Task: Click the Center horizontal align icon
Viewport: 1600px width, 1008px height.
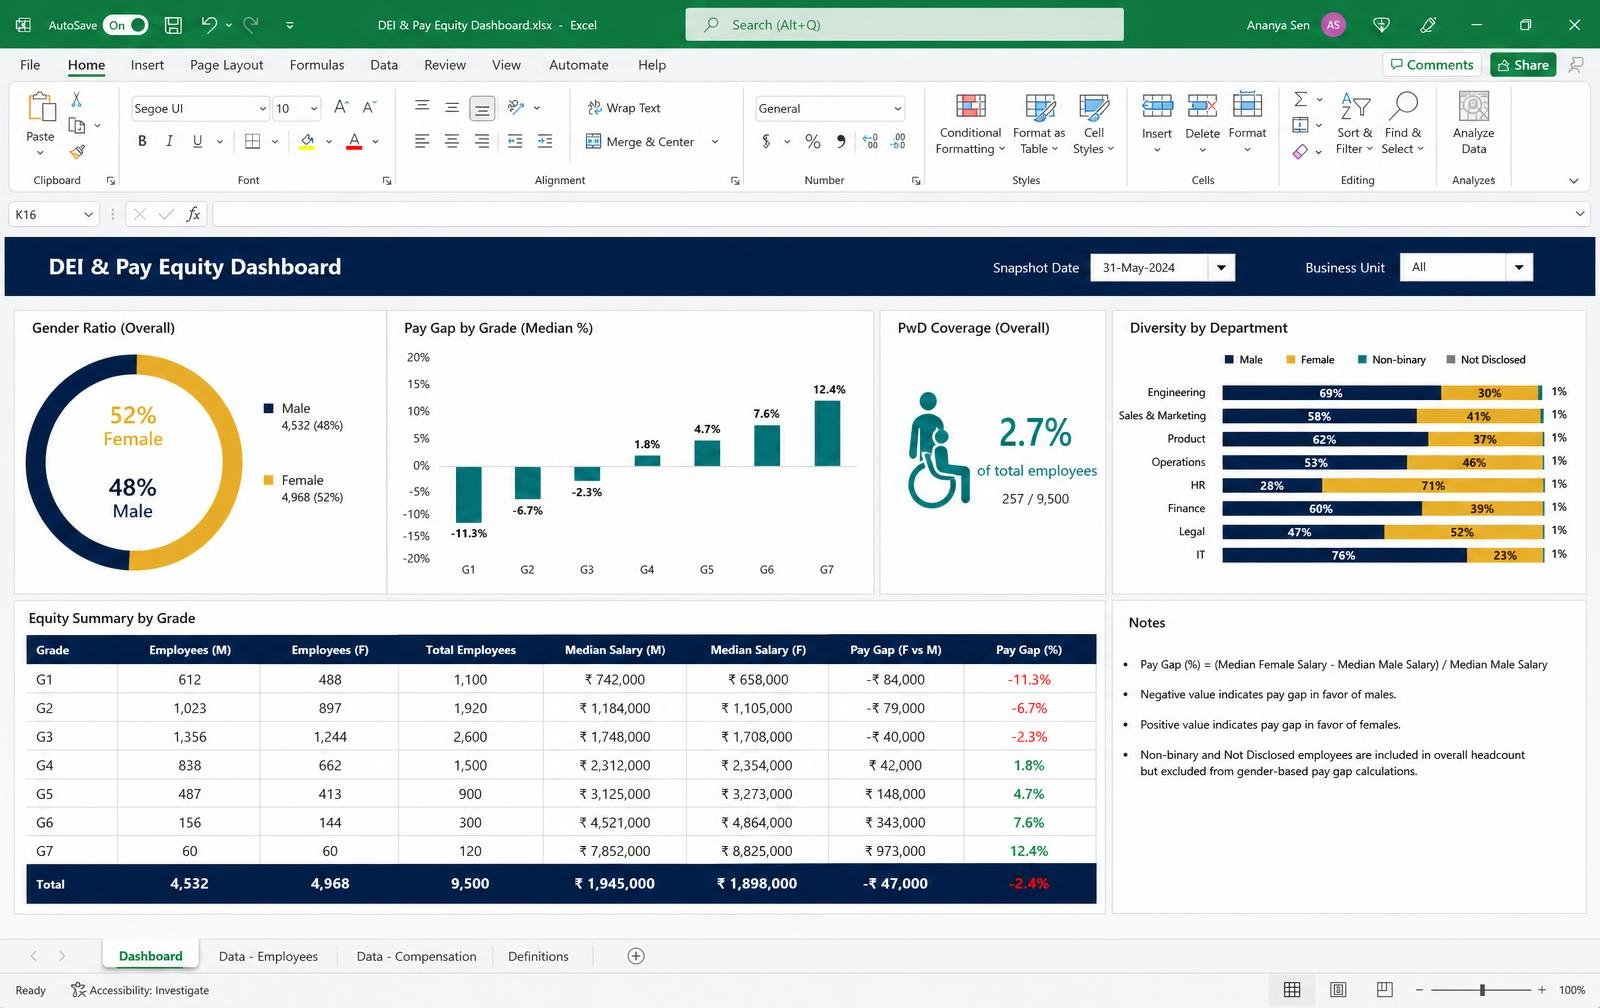Action: 452,141
